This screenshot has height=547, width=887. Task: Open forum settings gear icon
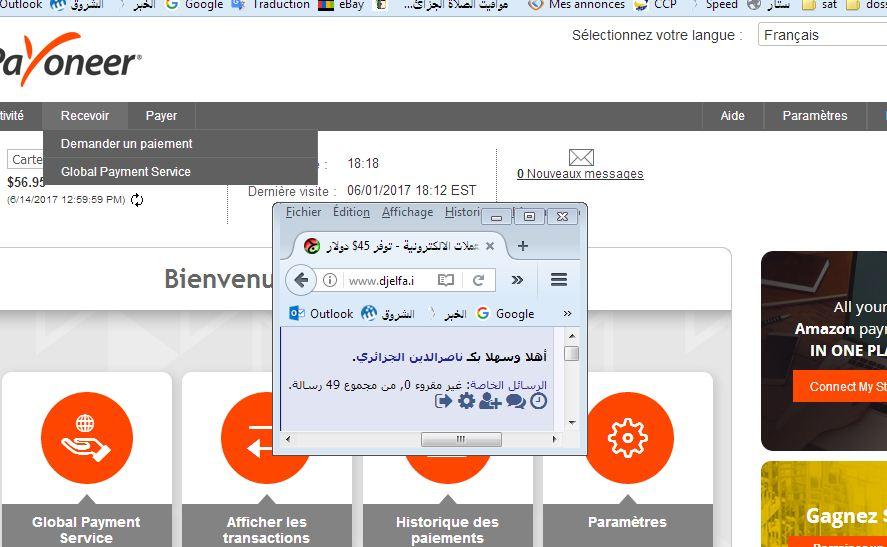pos(466,401)
